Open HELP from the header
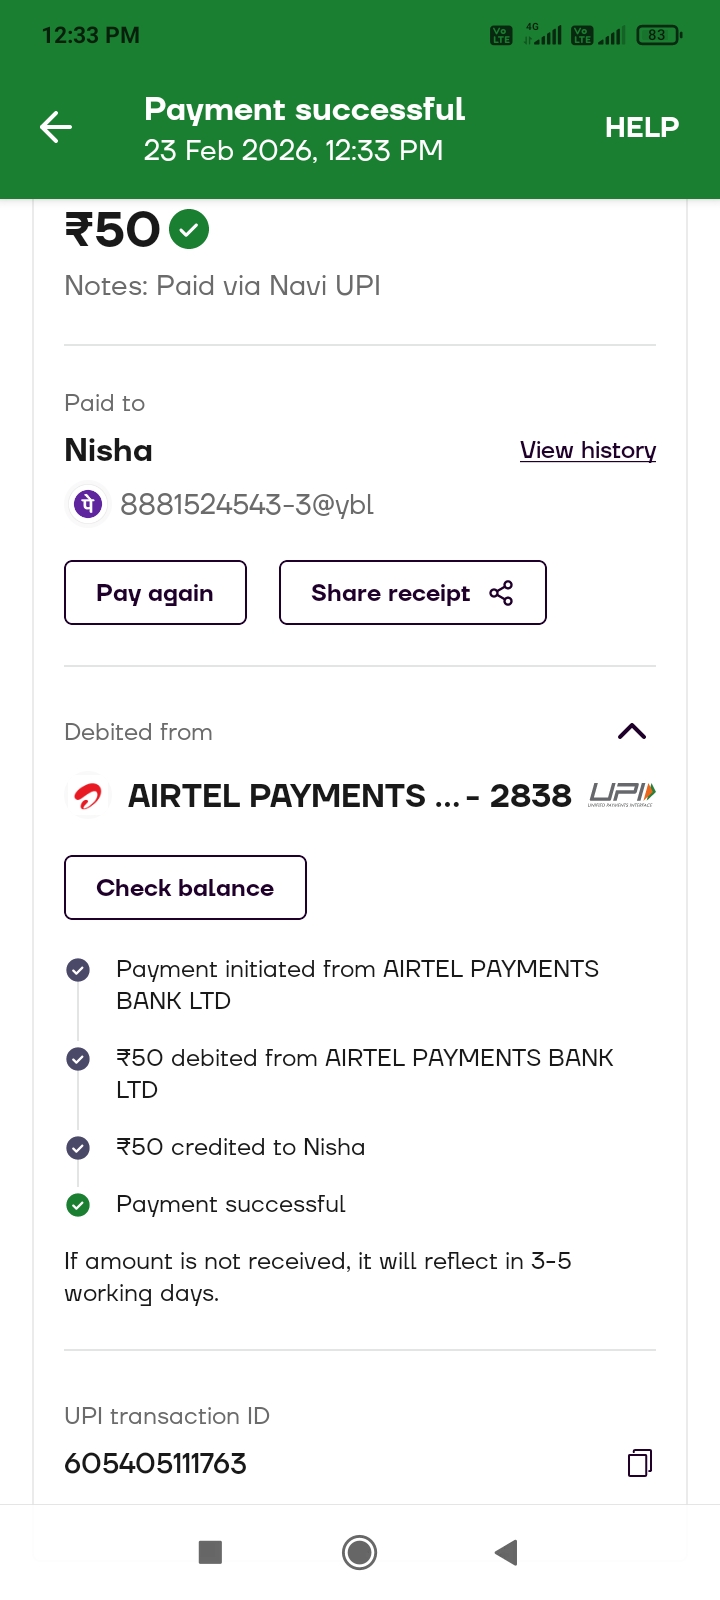The image size is (720, 1600). pyautogui.click(x=641, y=127)
